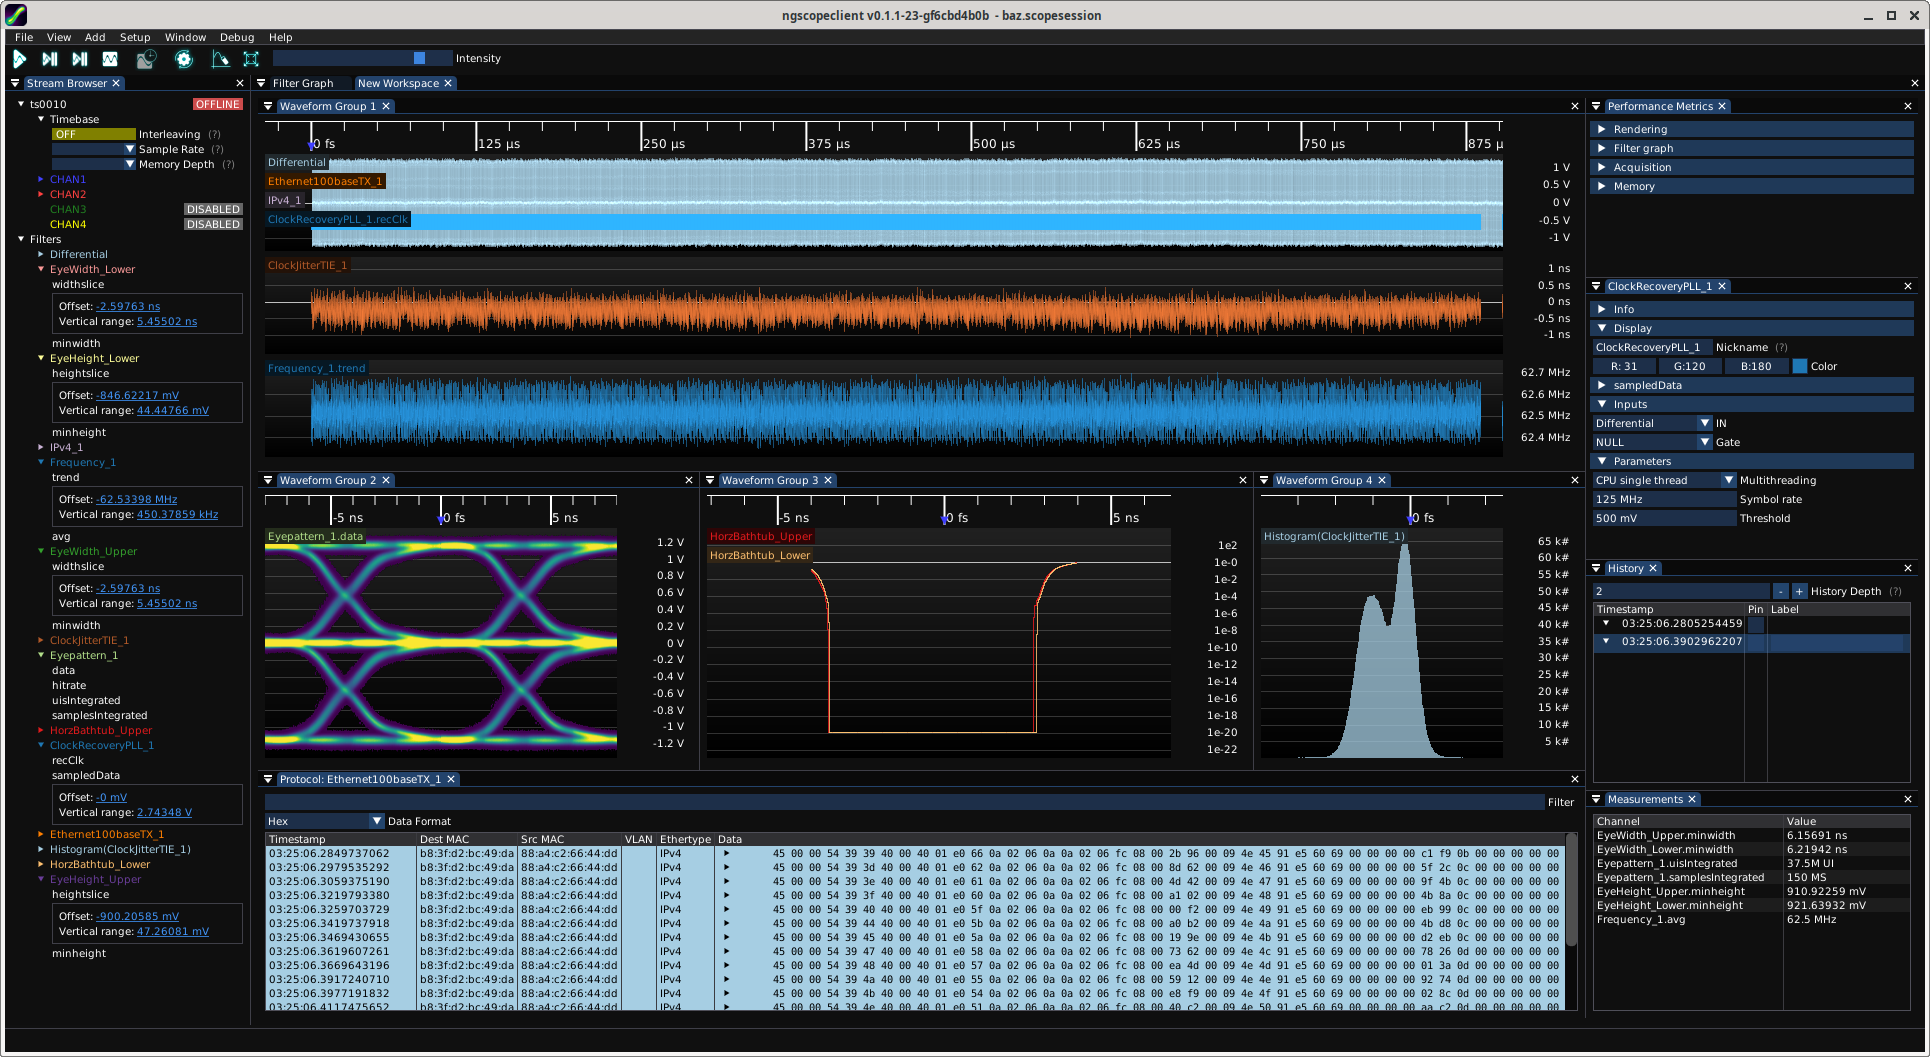This screenshot has height=1057, width=1930.
Task: Pin the 03:25:06.2805254459 history entry
Action: (1755, 624)
